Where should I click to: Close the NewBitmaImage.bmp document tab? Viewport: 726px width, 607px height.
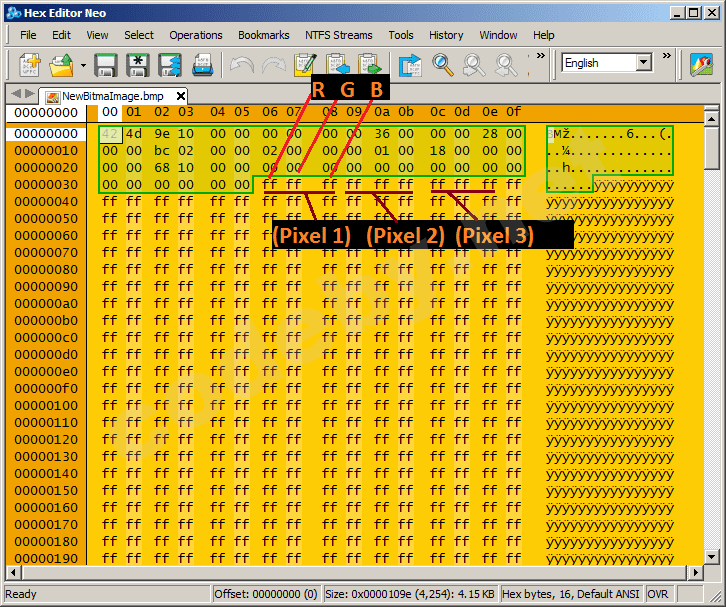(x=181, y=96)
